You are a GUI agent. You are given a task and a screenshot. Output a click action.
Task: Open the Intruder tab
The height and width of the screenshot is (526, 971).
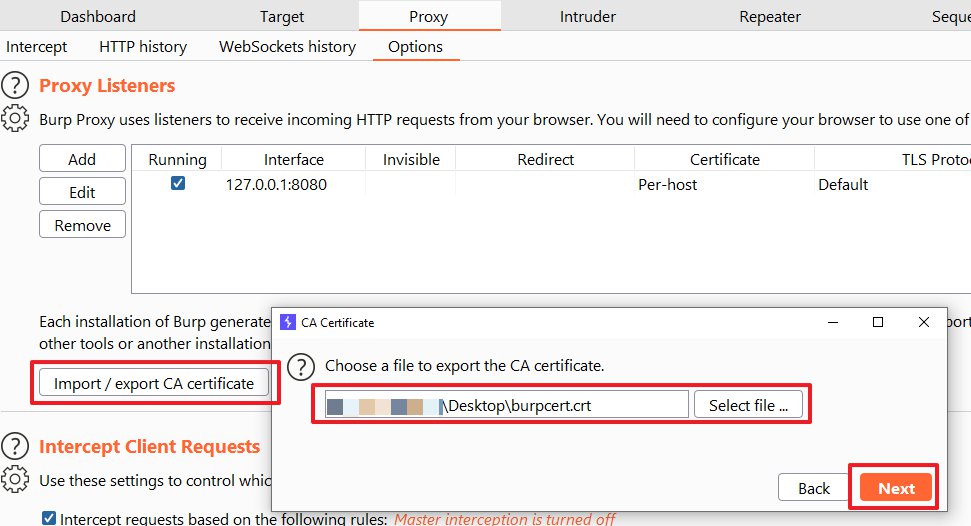[588, 17]
